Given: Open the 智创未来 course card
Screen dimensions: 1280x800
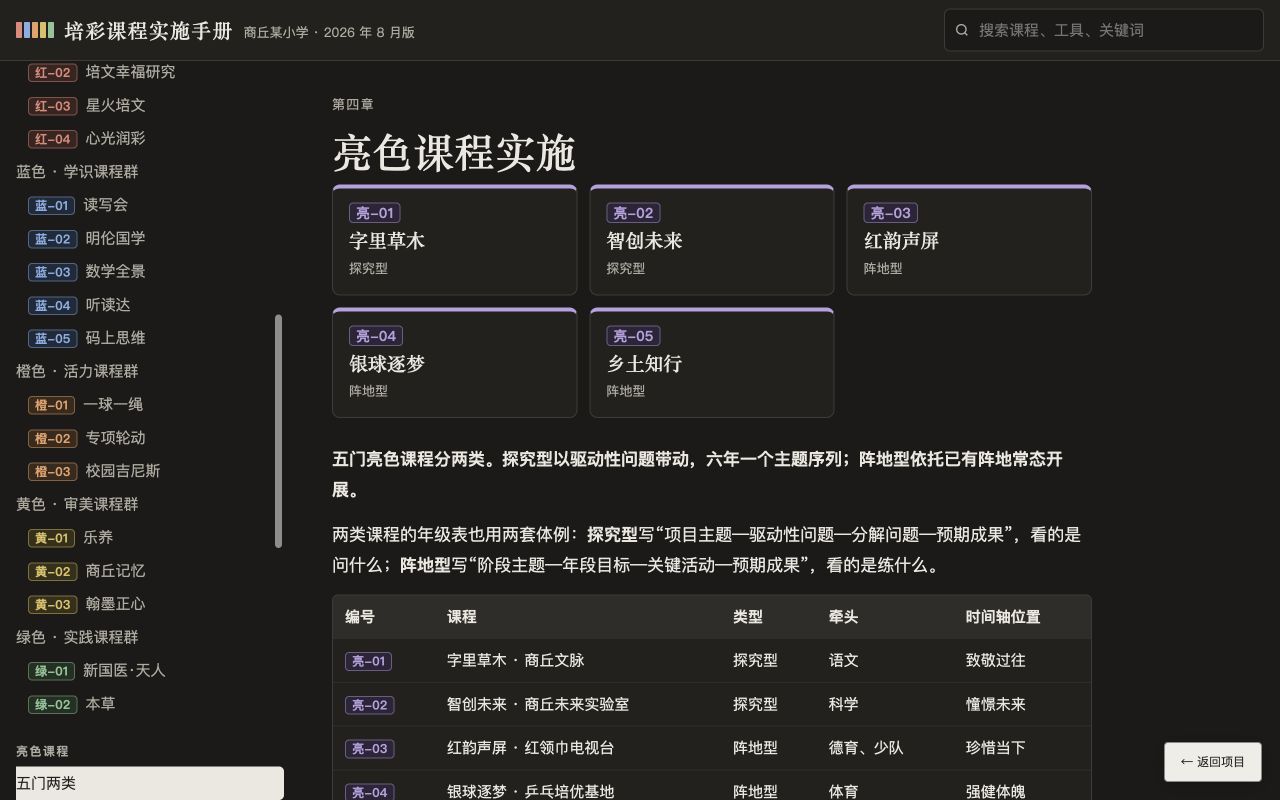Looking at the screenshot, I should pyautogui.click(x=712, y=240).
